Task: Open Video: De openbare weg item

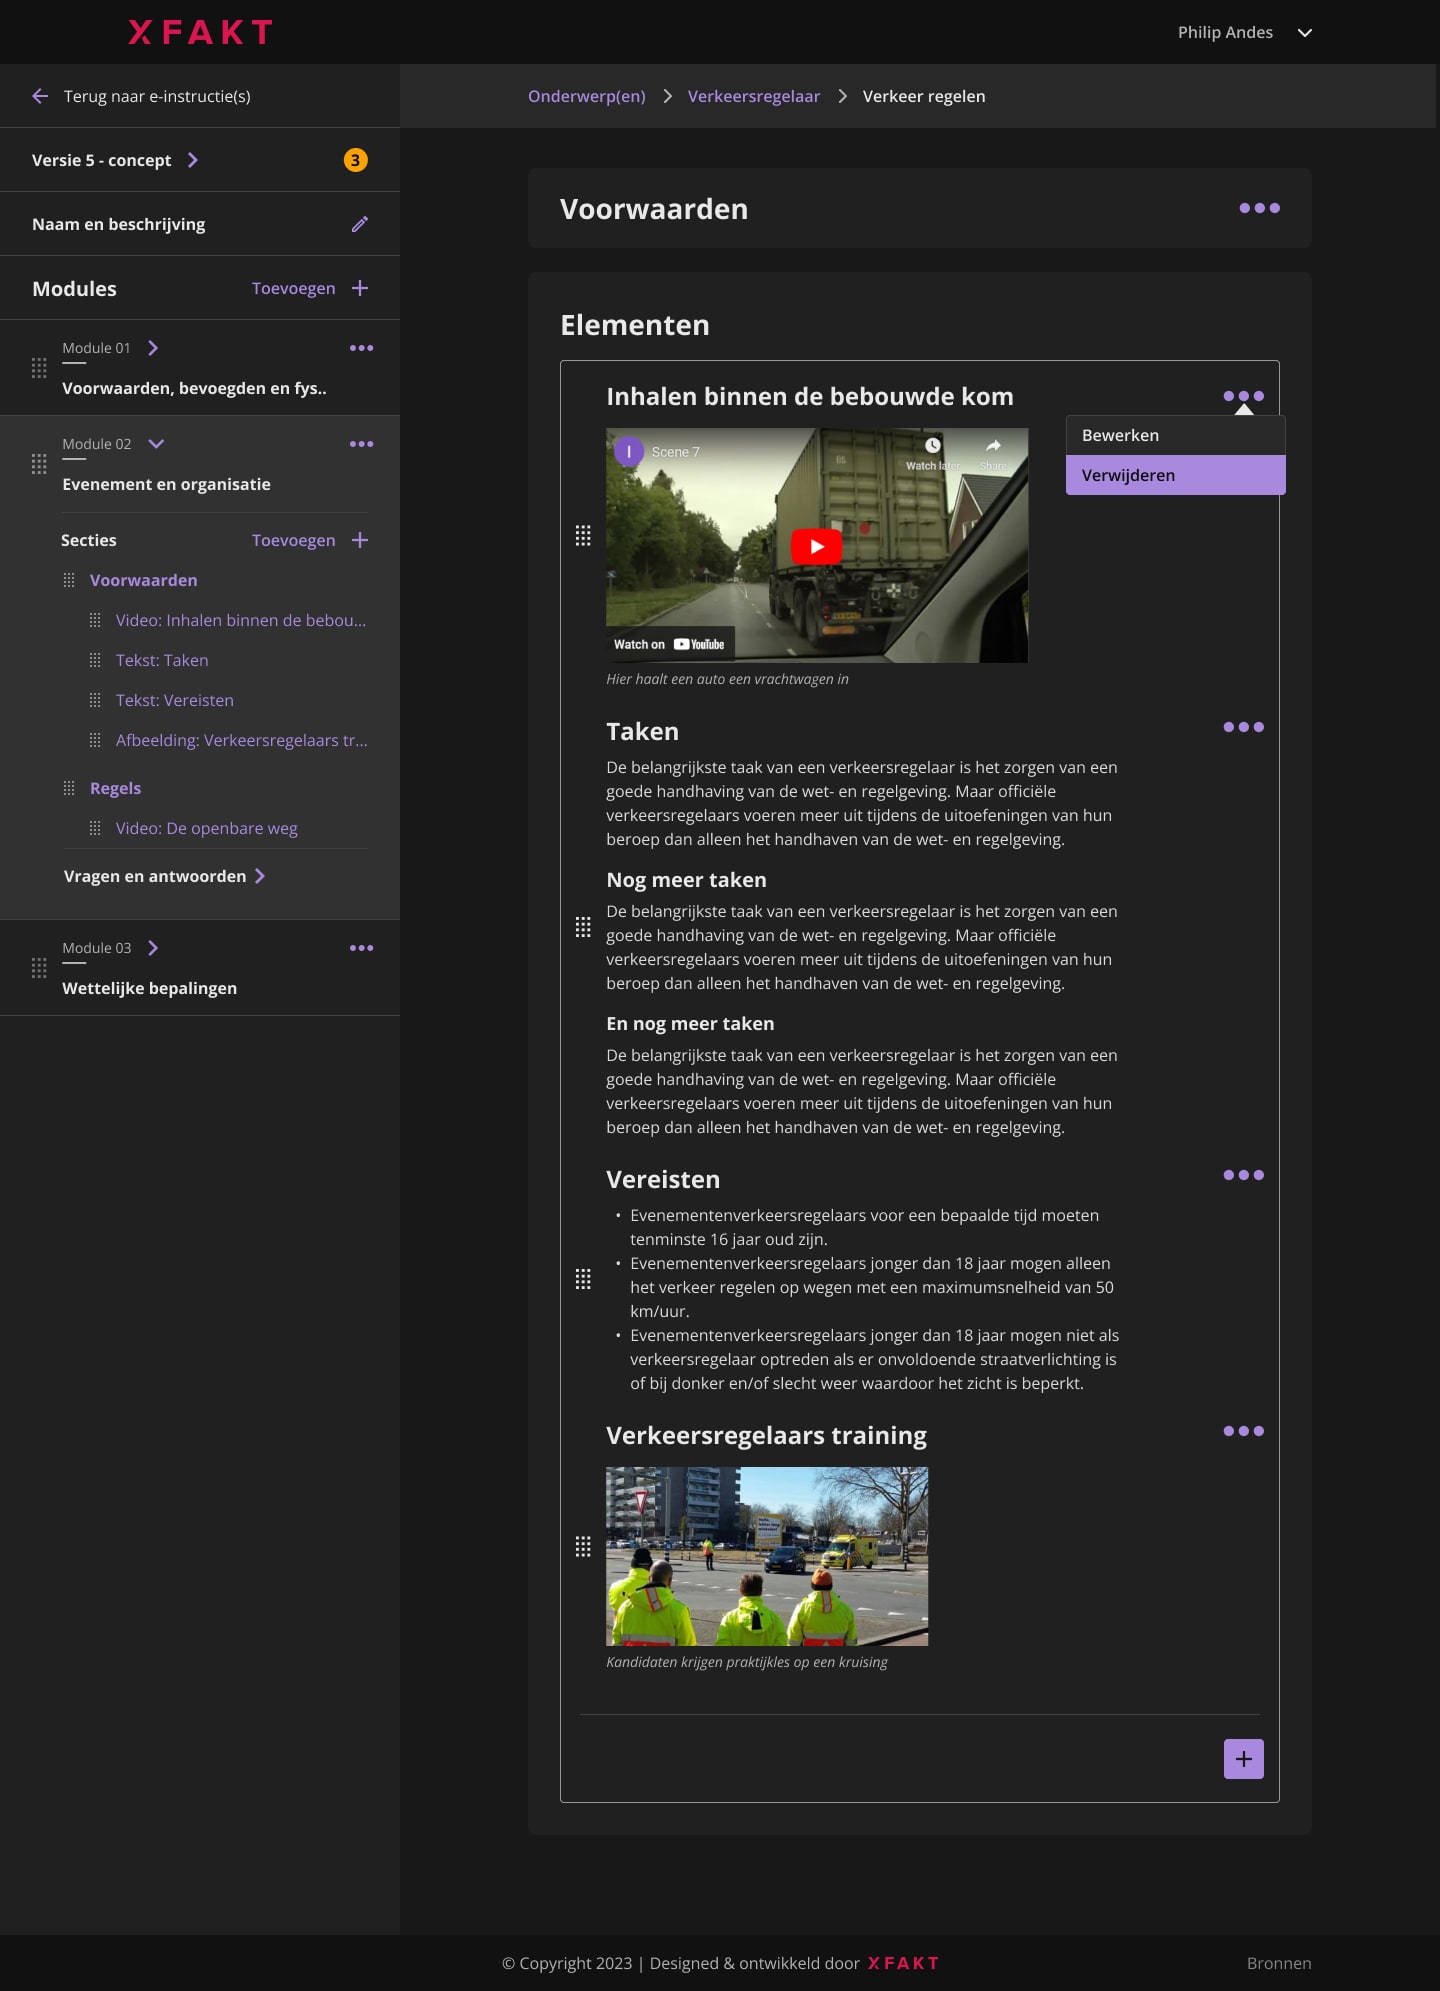Action: tap(207, 828)
